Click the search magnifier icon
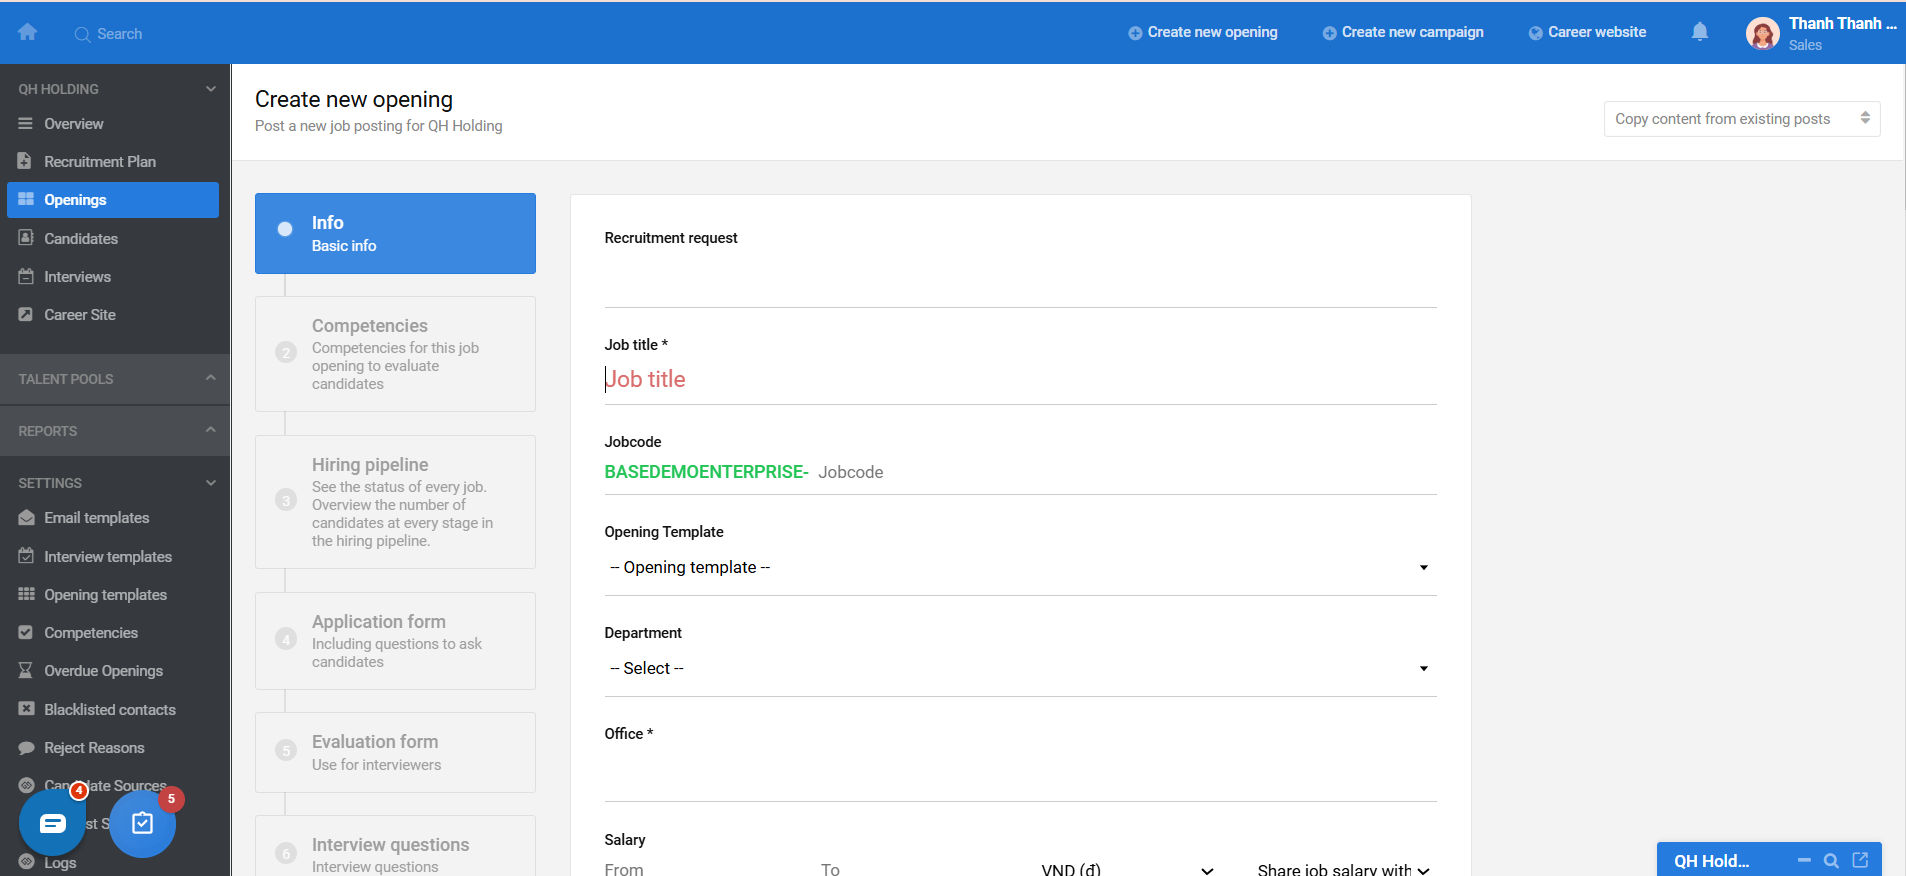This screenshot has width=1906, height=876. (x=82, y=34)
